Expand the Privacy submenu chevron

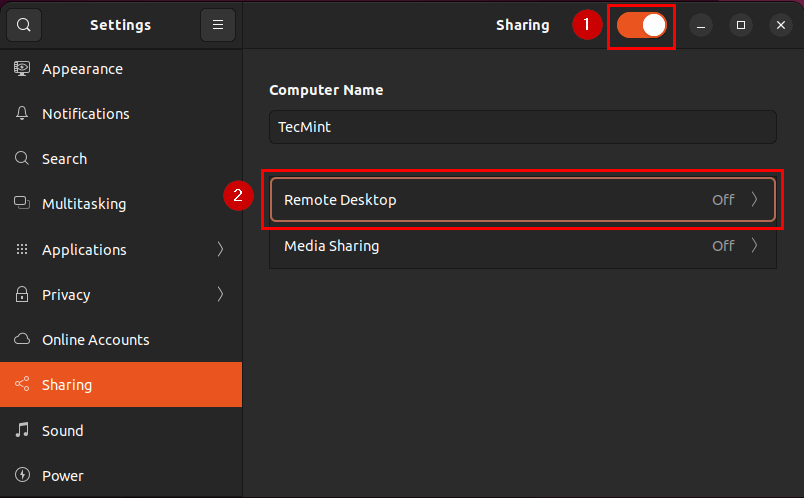click(x=220, y=295)
